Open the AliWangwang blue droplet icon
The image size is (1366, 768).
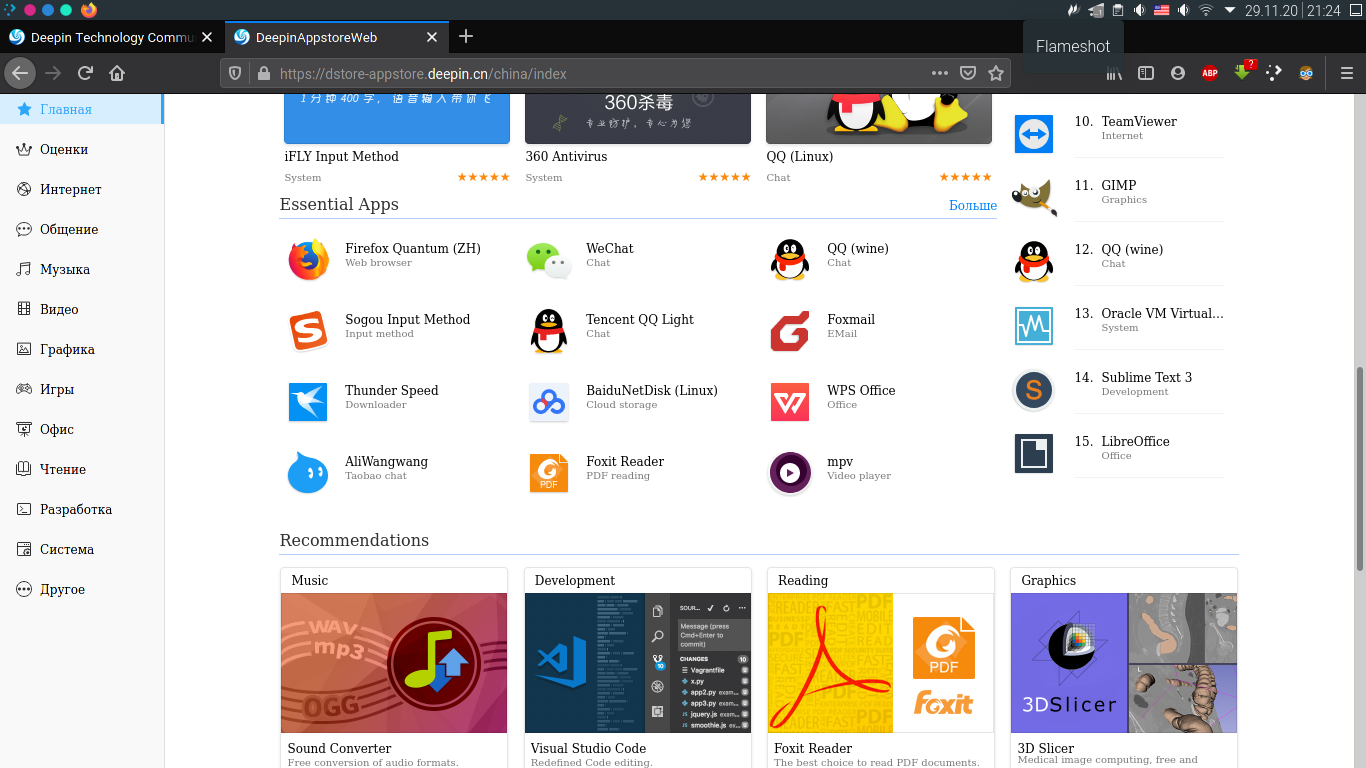[x=308, y=473]
